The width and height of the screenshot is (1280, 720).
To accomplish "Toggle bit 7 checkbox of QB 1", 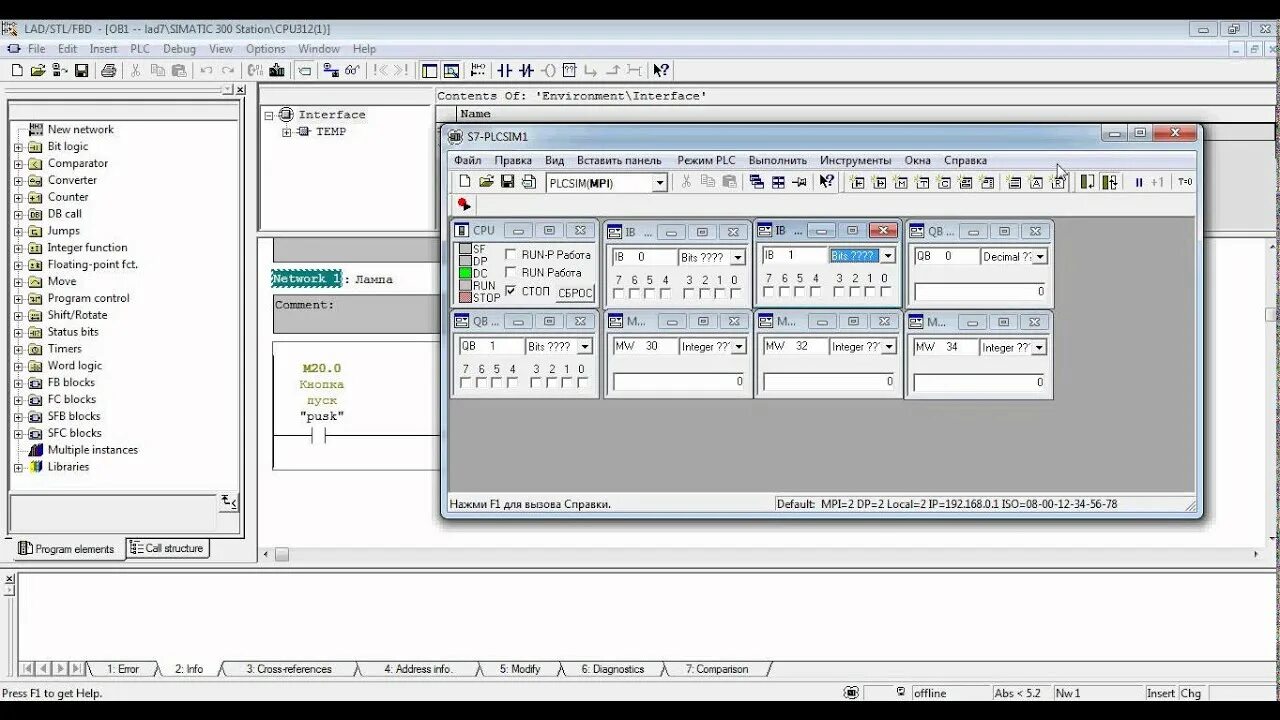I will click(x=465, y=383).
